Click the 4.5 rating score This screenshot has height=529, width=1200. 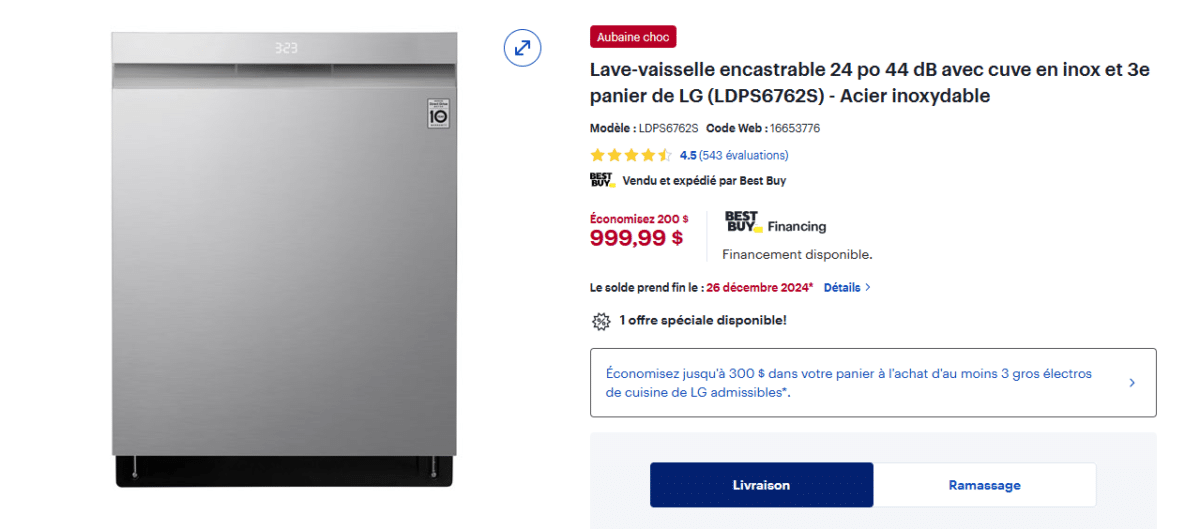point(688,155)
